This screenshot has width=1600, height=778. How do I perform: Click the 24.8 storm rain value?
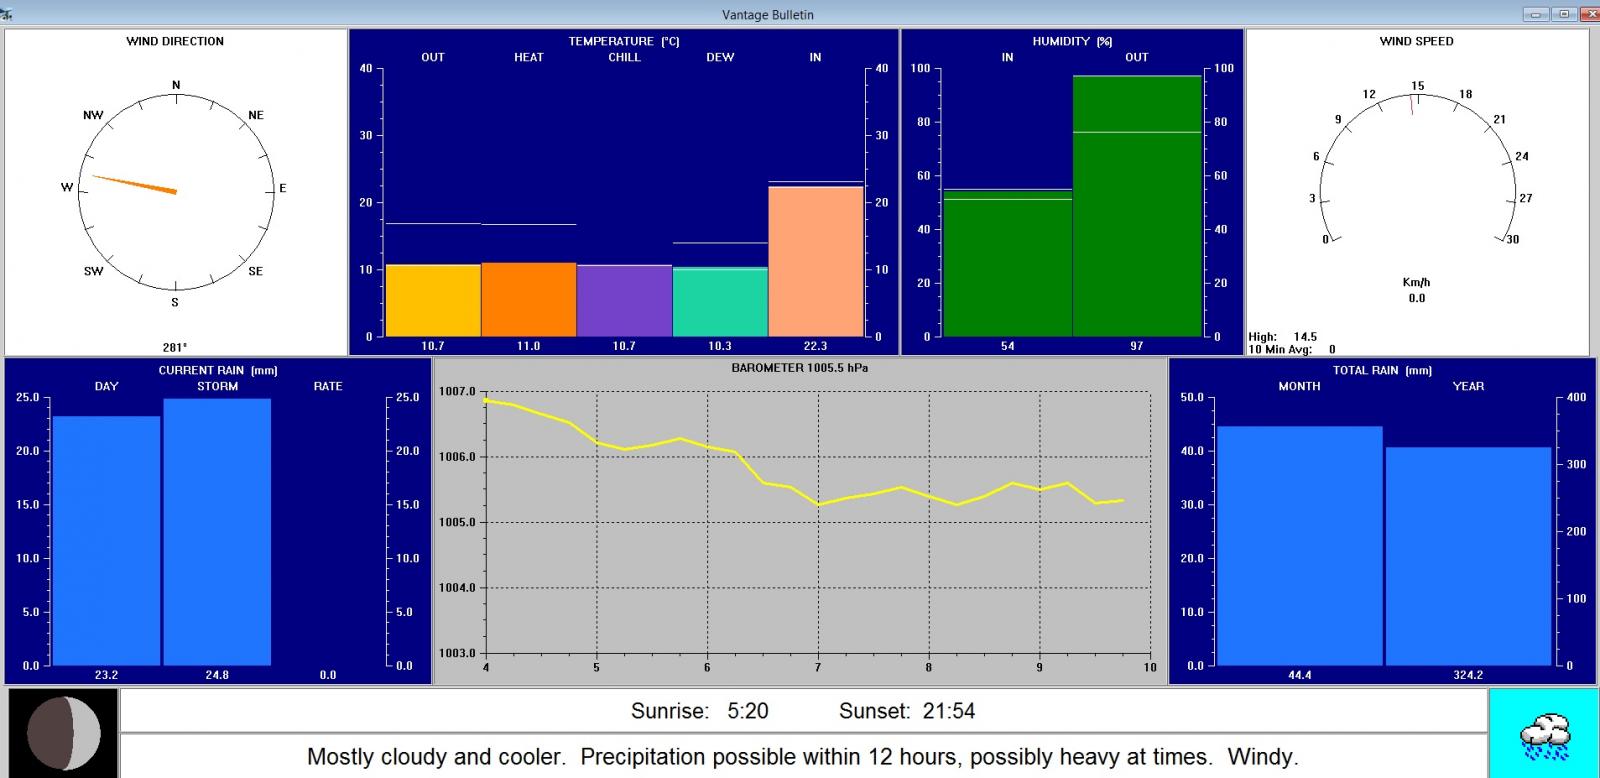217,675
